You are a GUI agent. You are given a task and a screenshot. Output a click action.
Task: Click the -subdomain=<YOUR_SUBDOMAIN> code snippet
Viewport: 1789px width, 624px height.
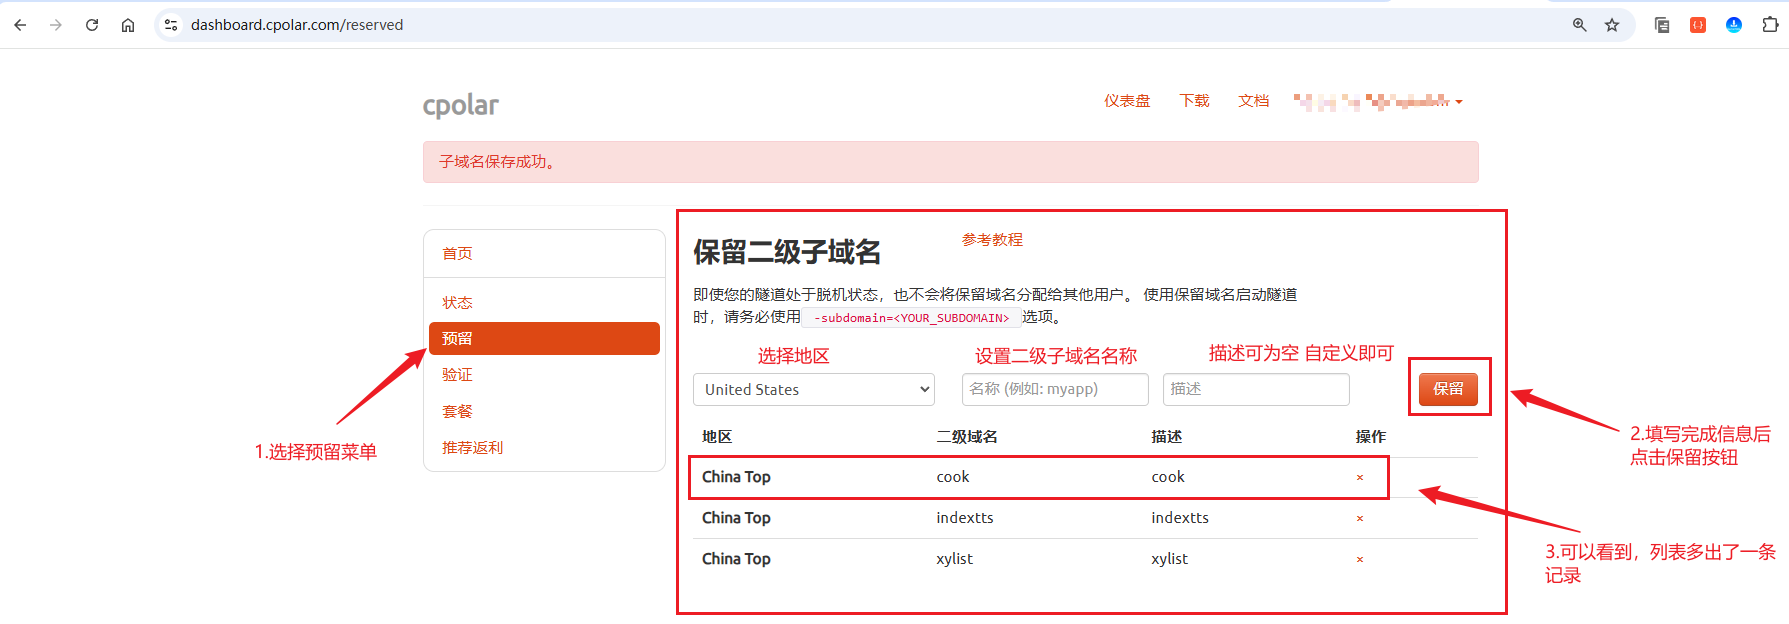coord(911,318)
